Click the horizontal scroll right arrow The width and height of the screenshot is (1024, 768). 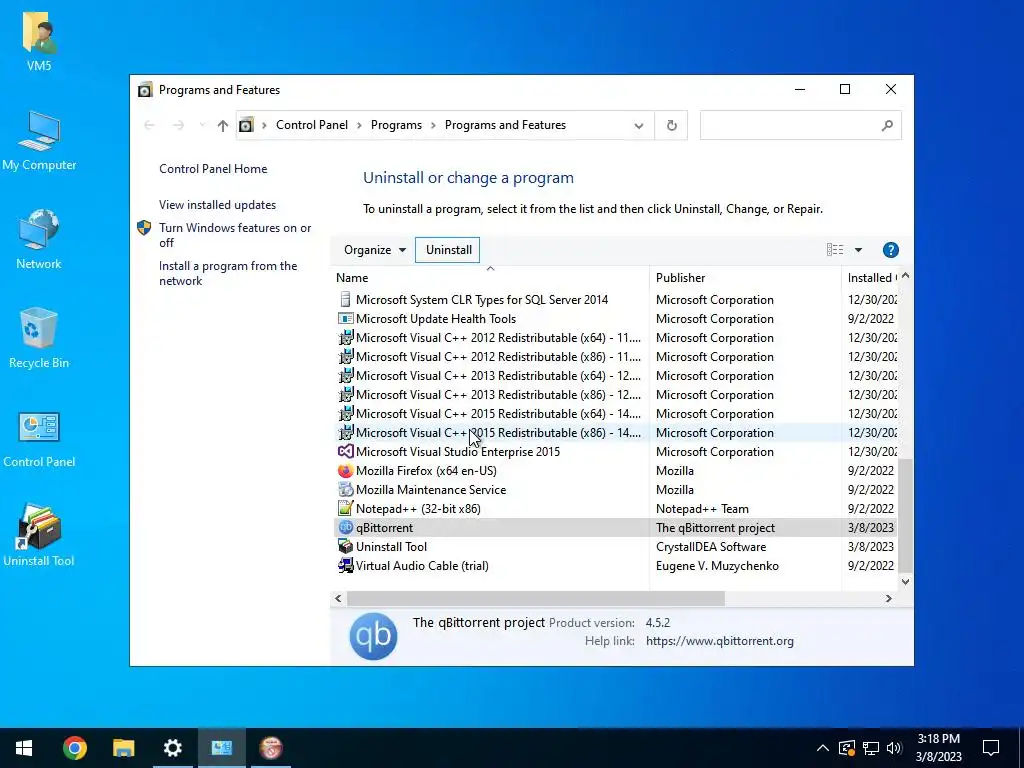click(888, 598)
